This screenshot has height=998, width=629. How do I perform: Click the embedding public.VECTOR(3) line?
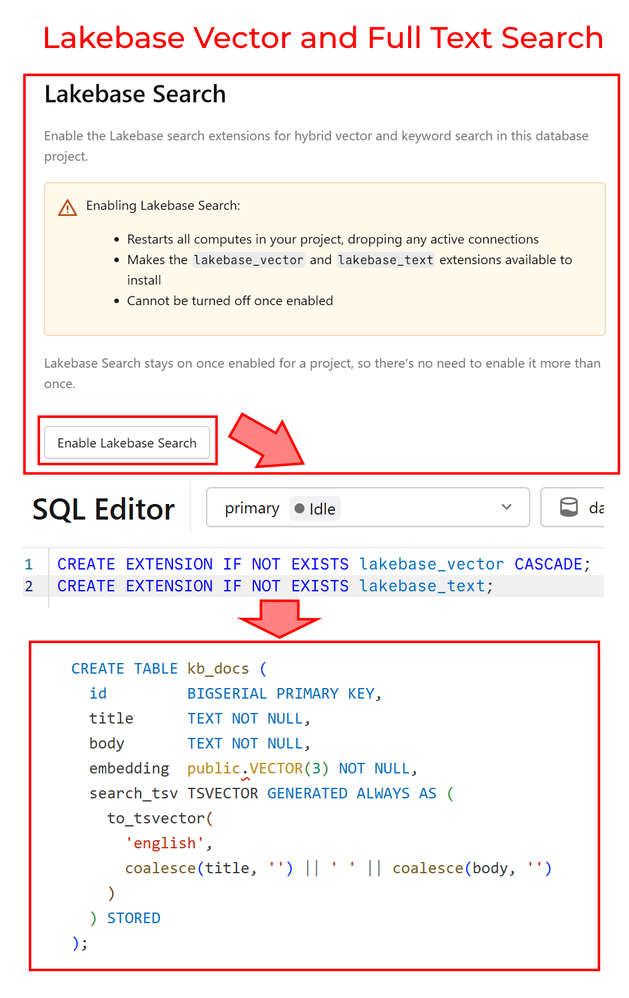(x=253, y=768)
